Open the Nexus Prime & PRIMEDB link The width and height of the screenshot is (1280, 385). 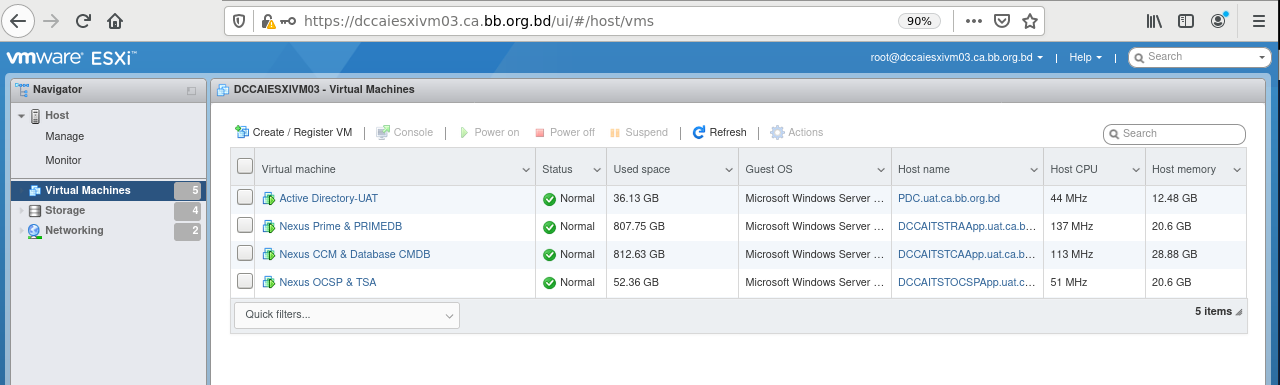point(340,226)
